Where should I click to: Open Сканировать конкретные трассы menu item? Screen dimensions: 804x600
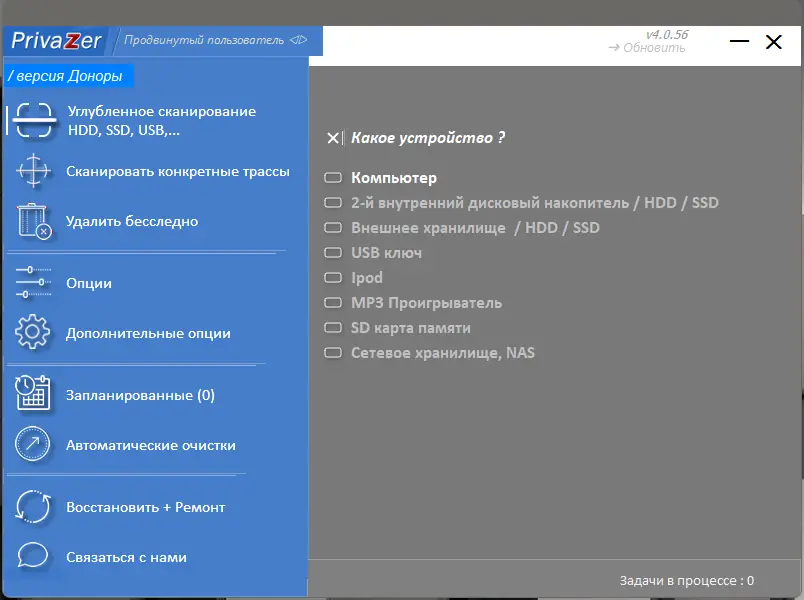tap(177, 171)
